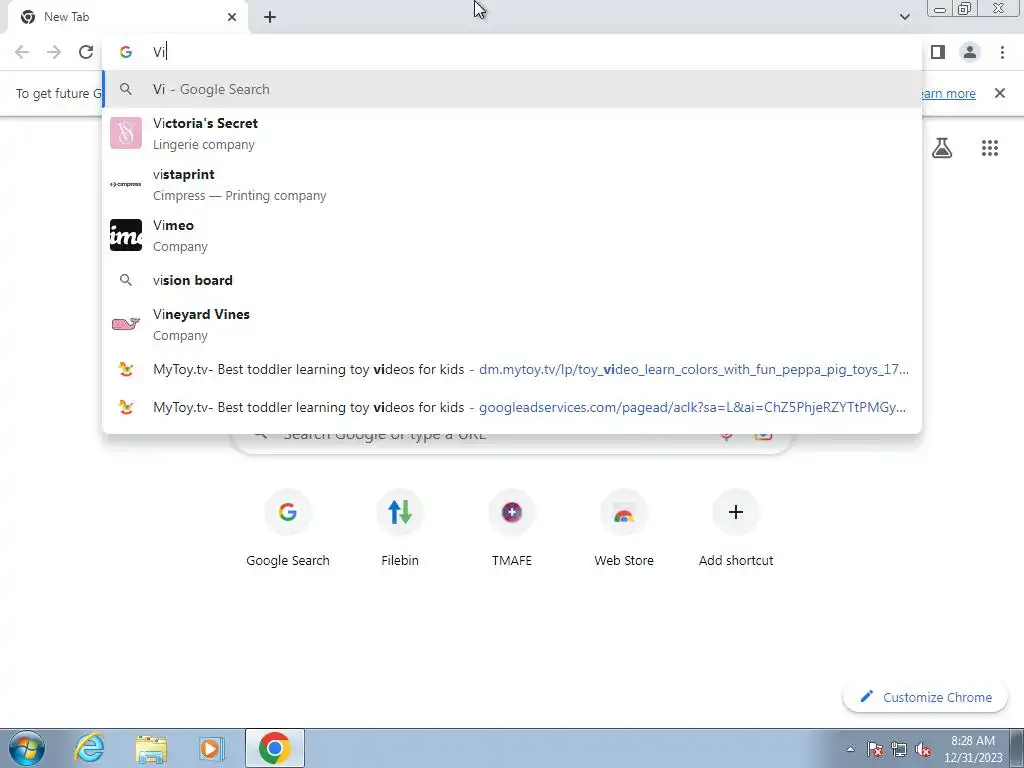
Task: Open the Search Labs flask icon
Action: (942, 148)
